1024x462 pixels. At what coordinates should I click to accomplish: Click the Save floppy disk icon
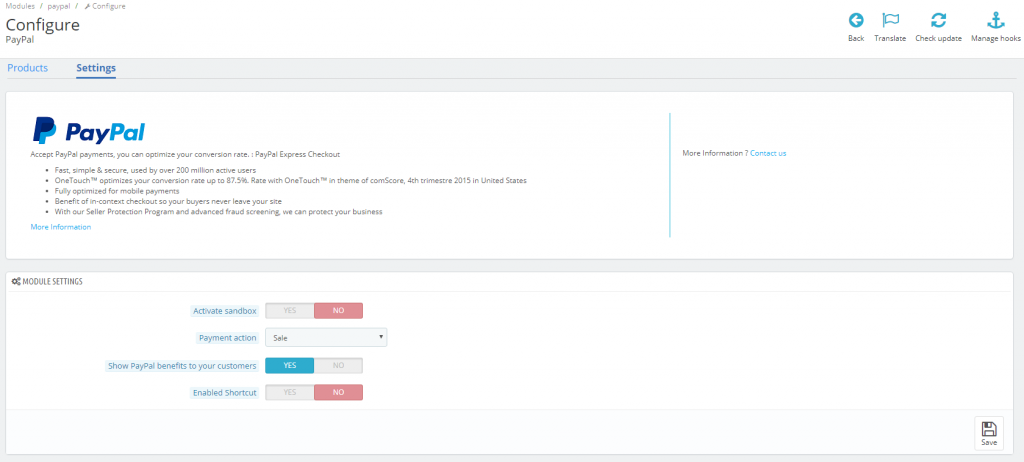click(x=988, y=428)
